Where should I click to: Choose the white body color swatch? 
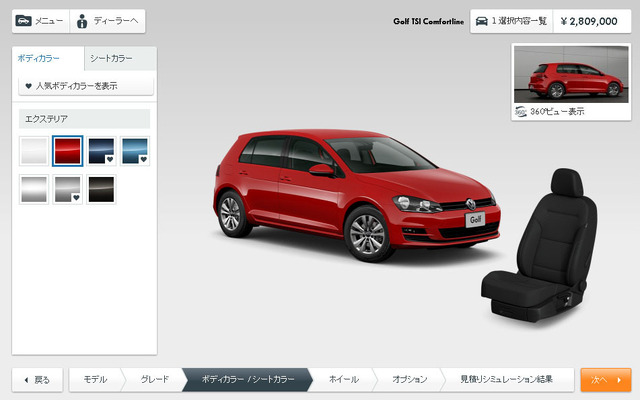point(34,151)
